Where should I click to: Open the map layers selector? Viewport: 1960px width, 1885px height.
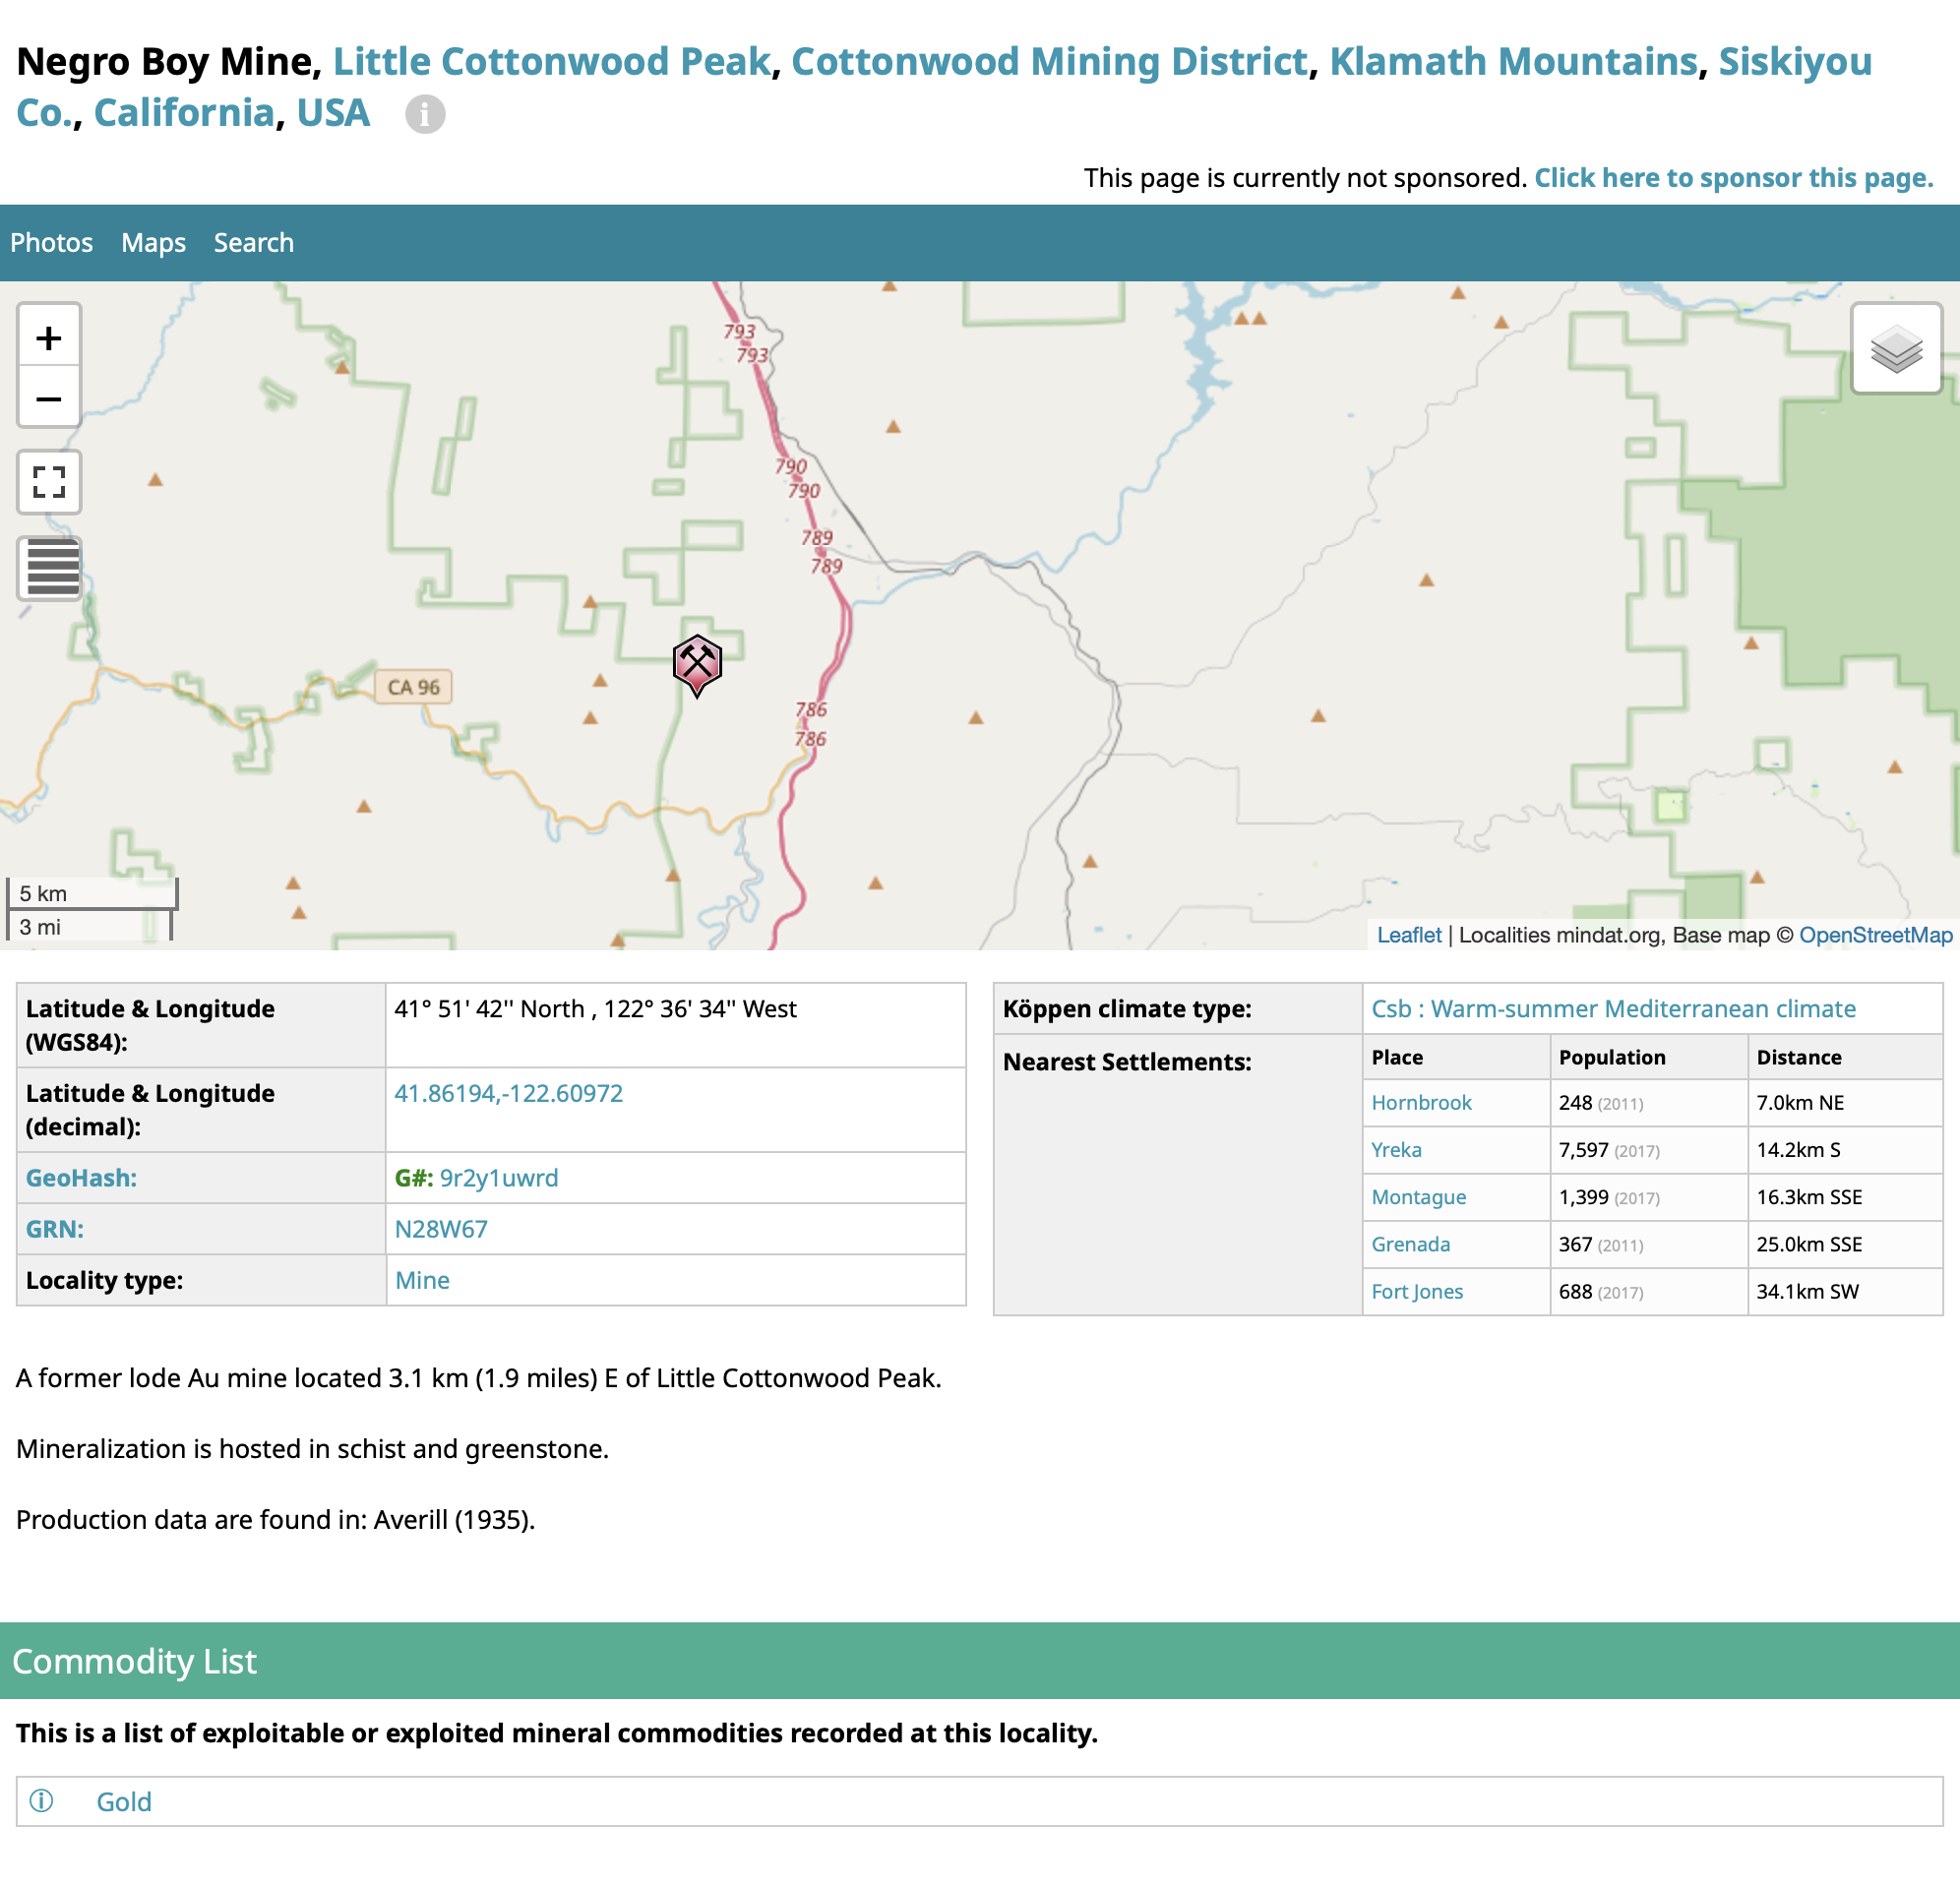pyautogui.click(x=1895, y=349)
